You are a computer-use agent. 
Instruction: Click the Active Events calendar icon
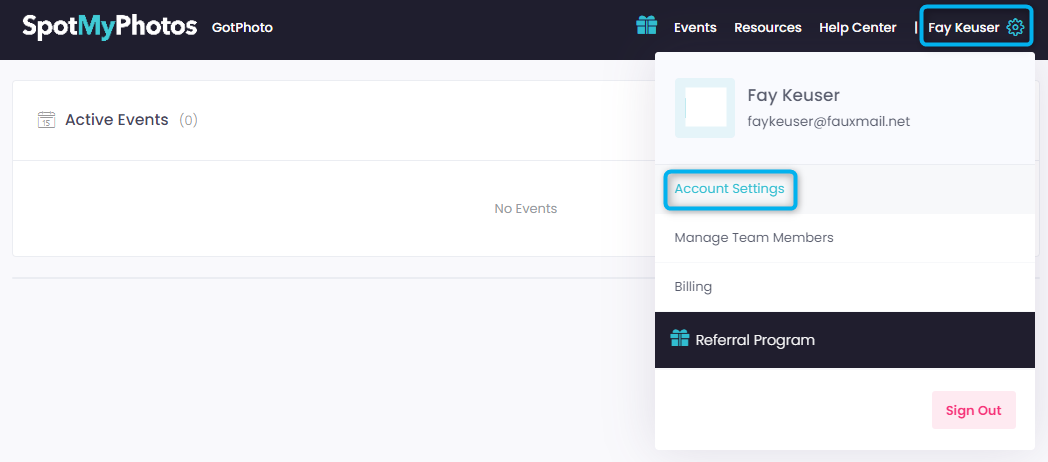tap(46, 120)
